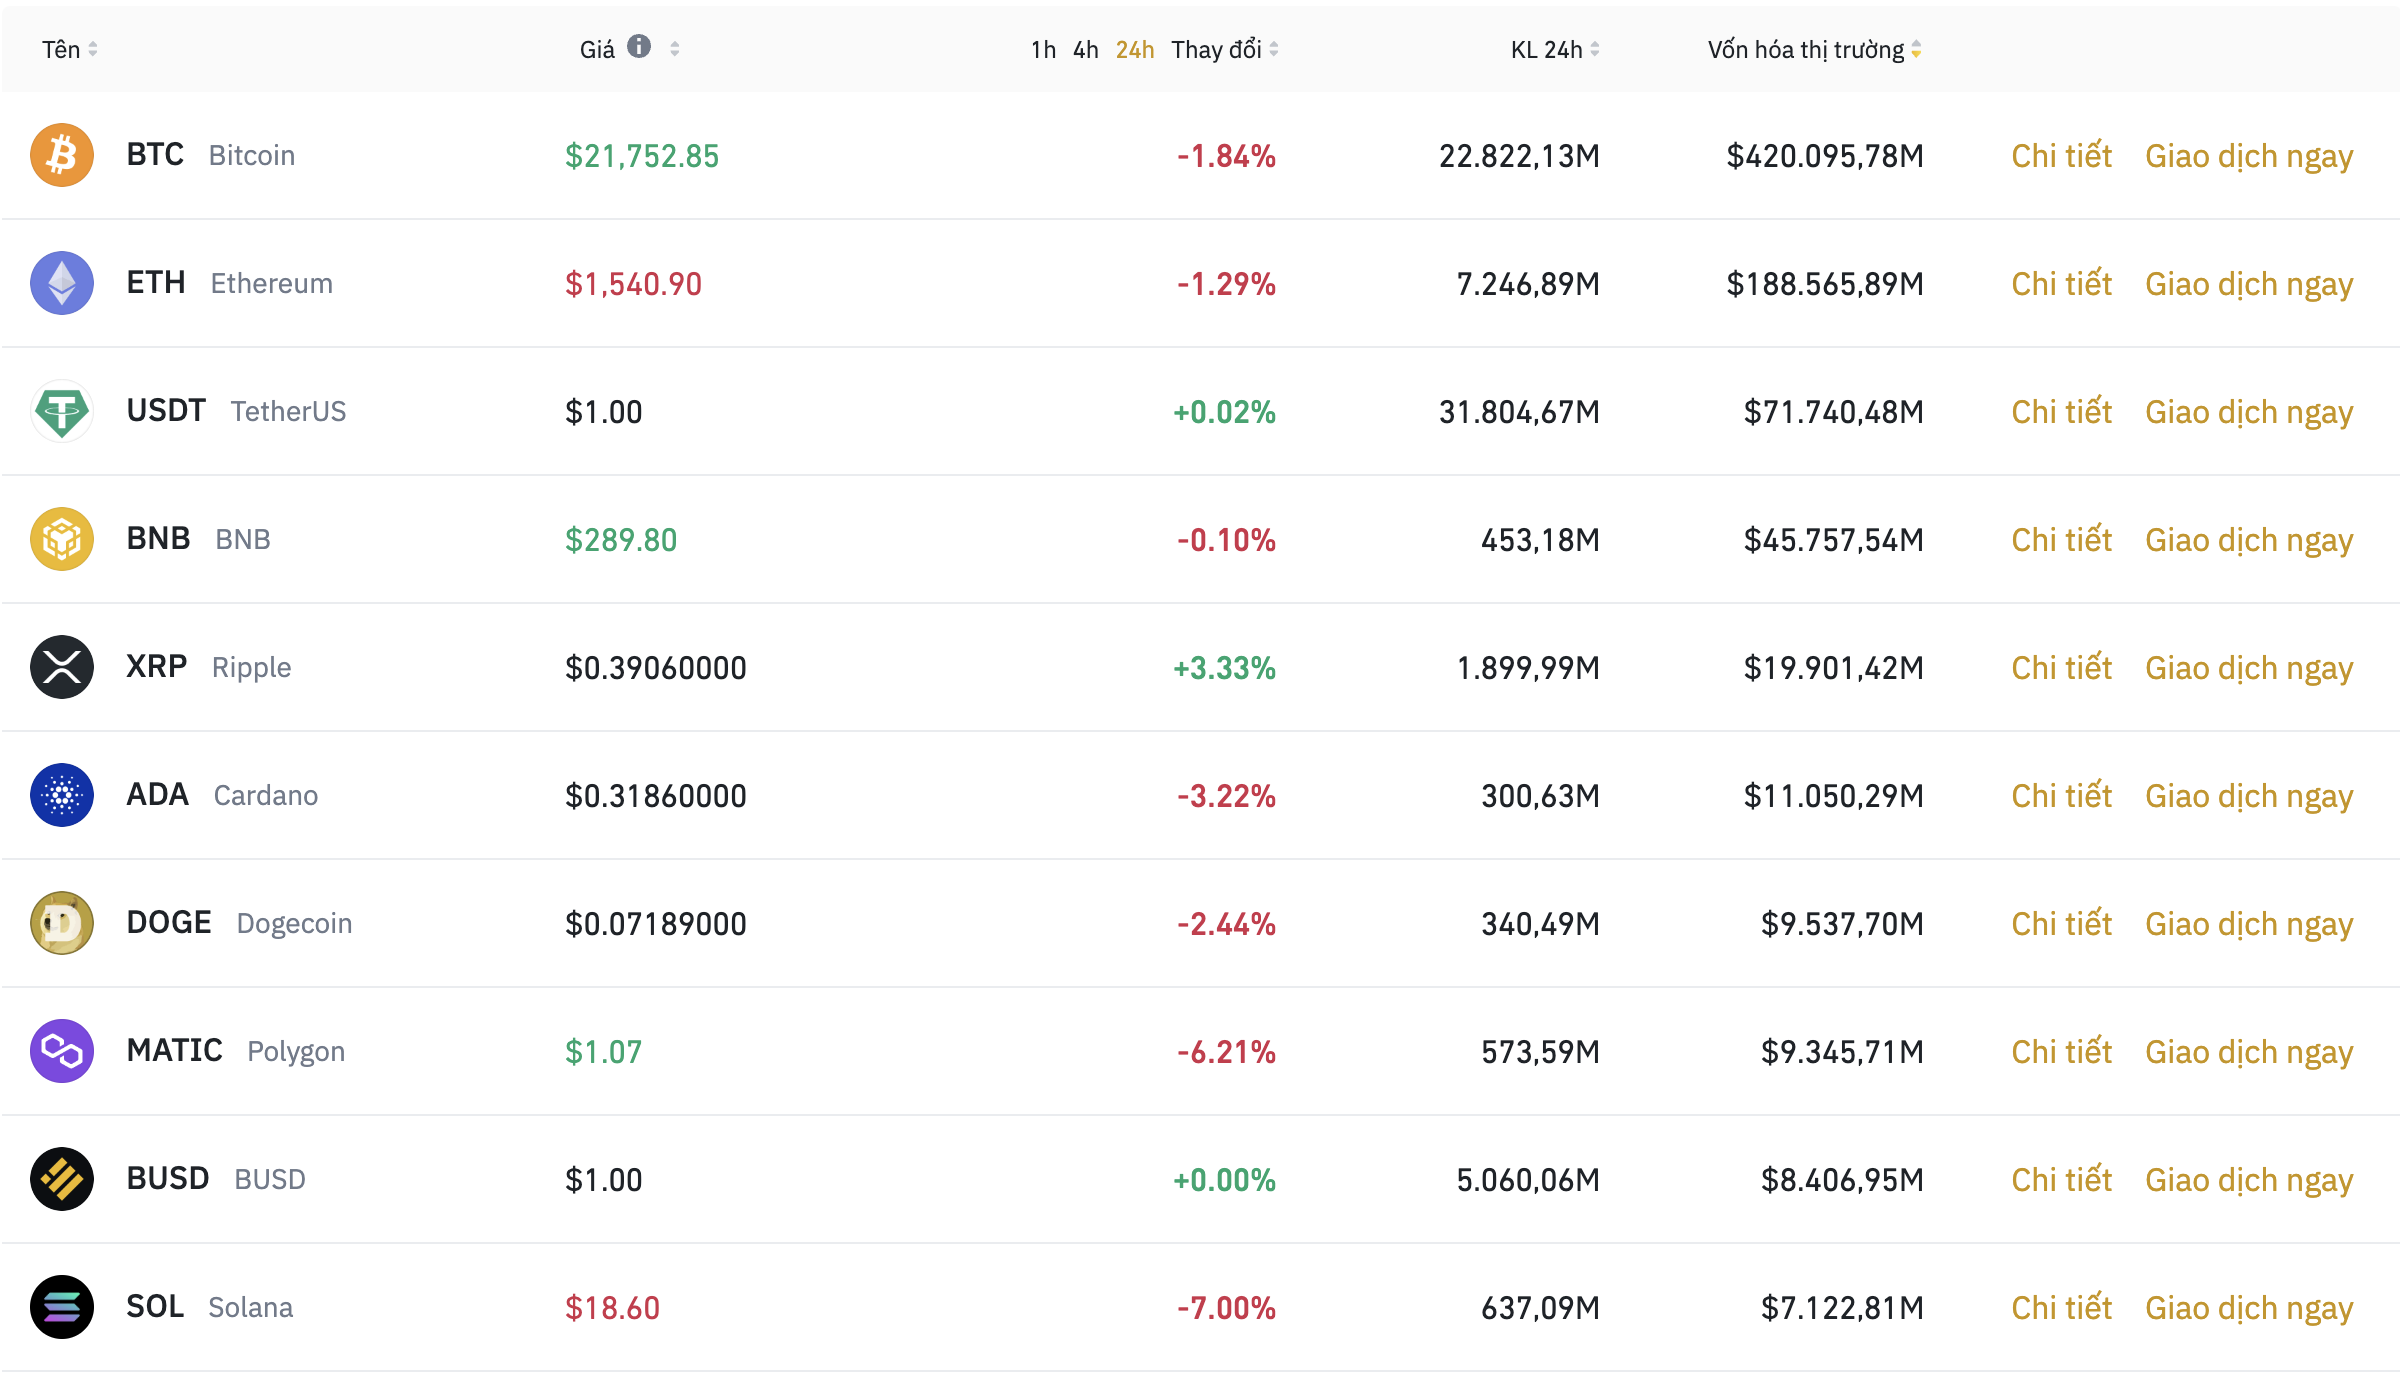Image resolution: width=2400 pixels, height=1380 pixels.
Task: Click the +3.33% change value
Action: (1224, 668)
